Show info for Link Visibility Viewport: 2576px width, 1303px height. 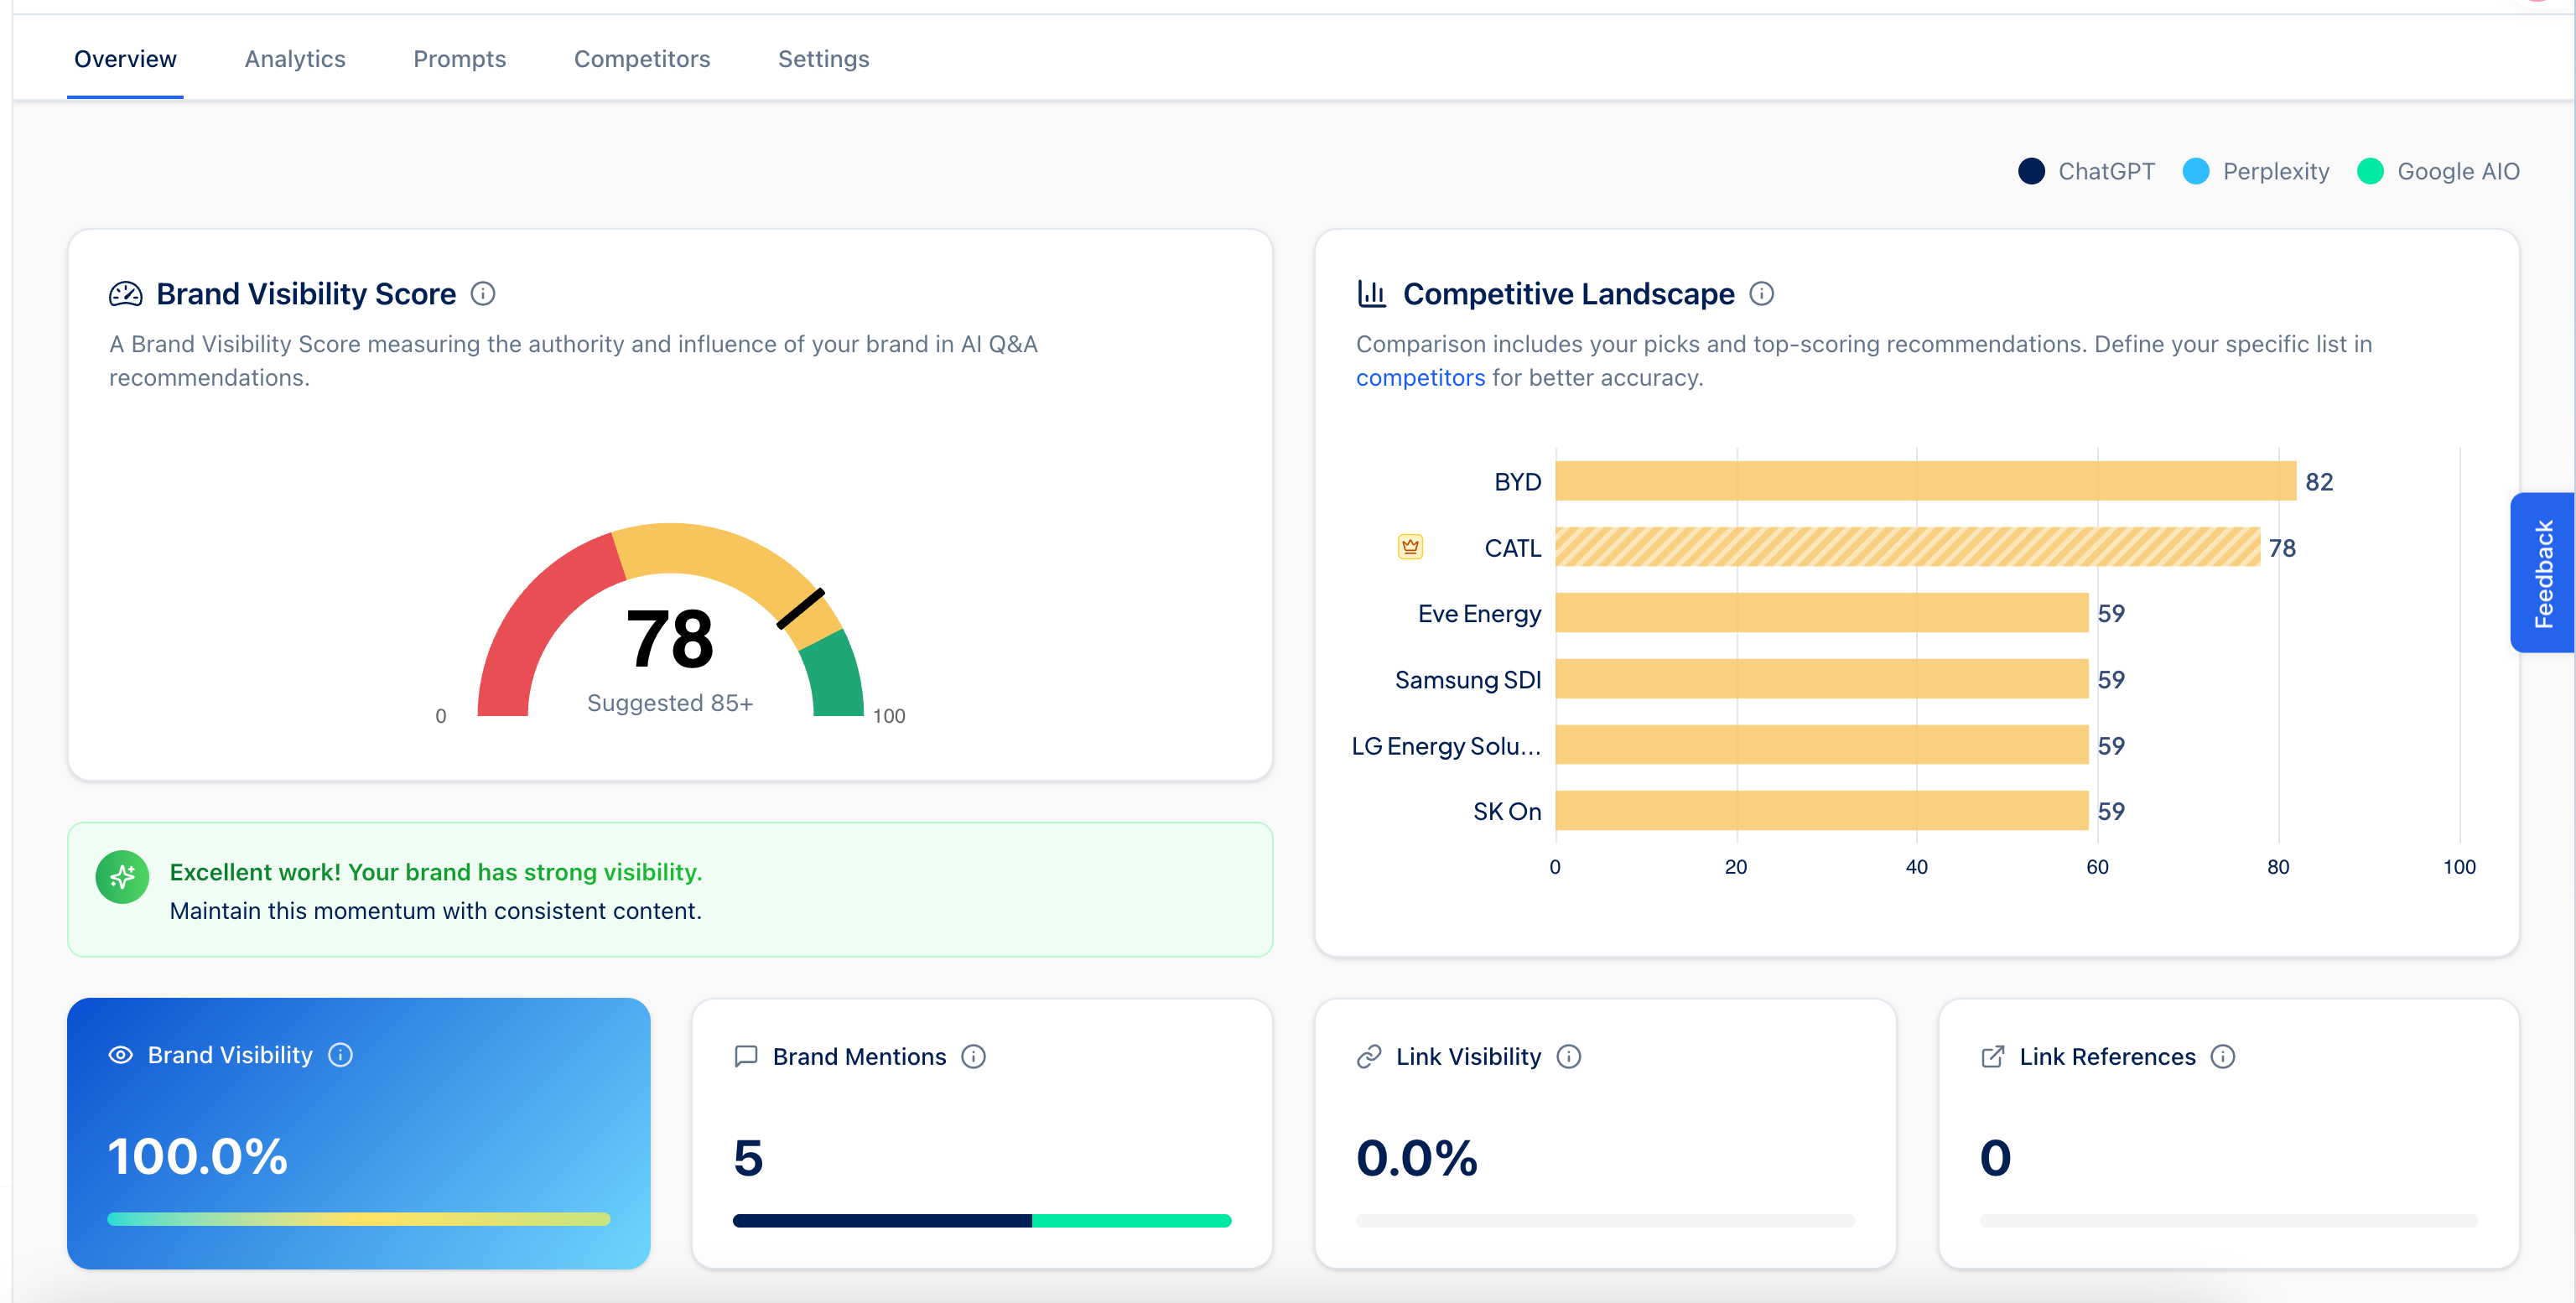tap(1569, 1057)
